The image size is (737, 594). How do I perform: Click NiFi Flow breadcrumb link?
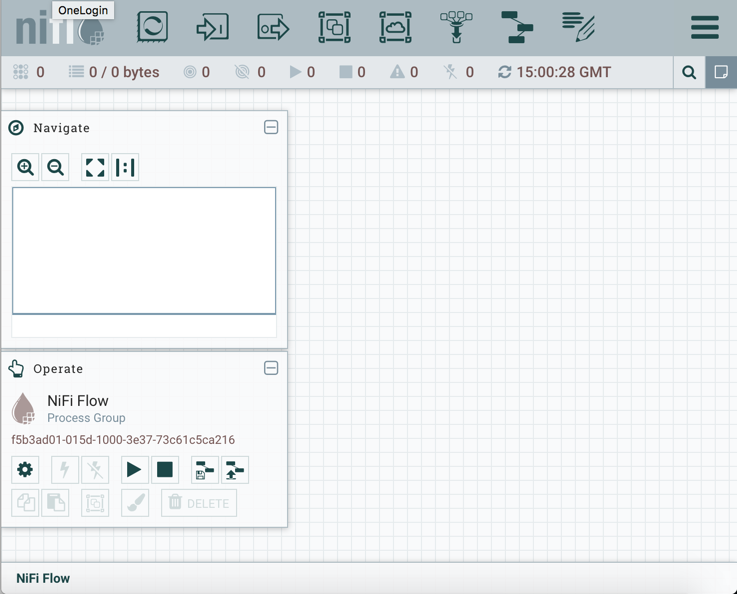click(x=43, y=578)
